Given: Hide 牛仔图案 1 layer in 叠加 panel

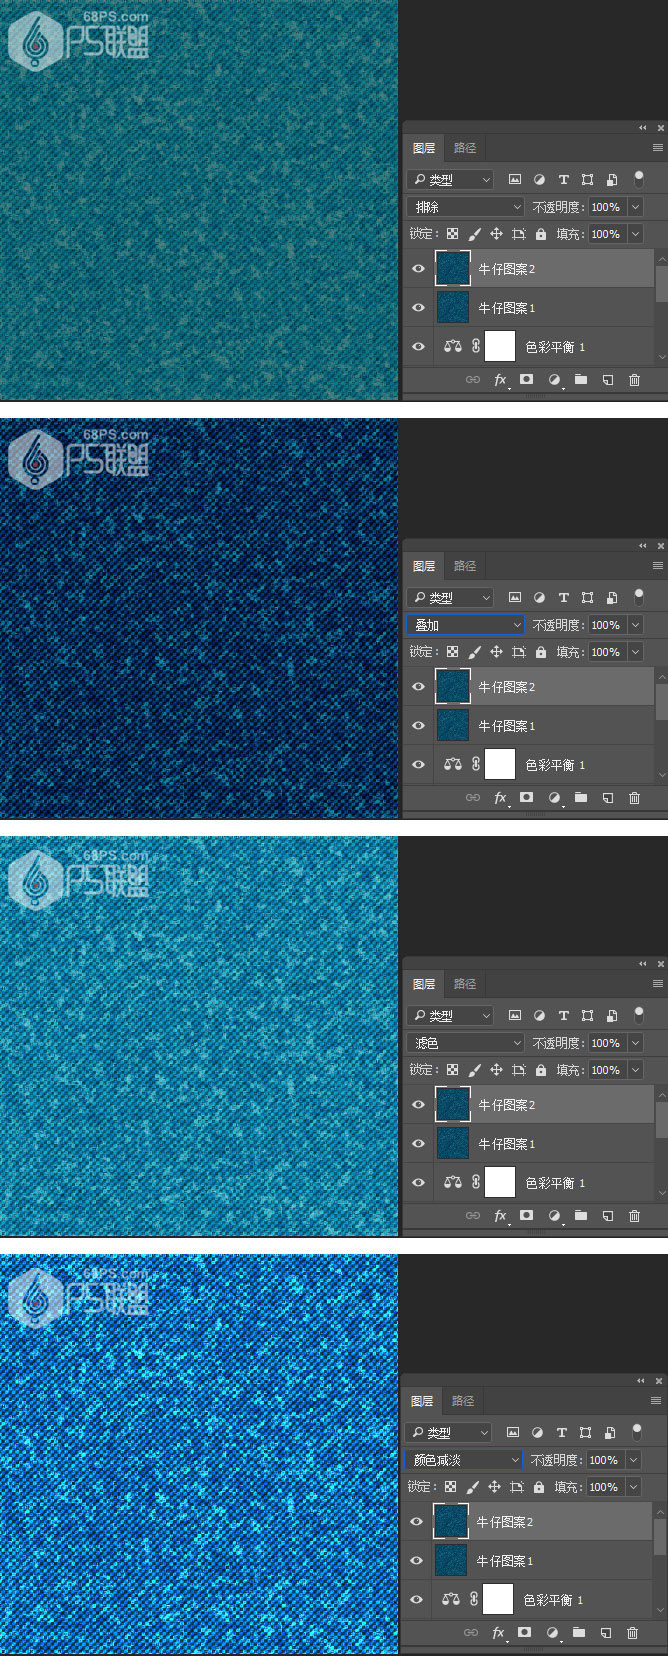Looking at the screenshot, I should tap(419, 726).
